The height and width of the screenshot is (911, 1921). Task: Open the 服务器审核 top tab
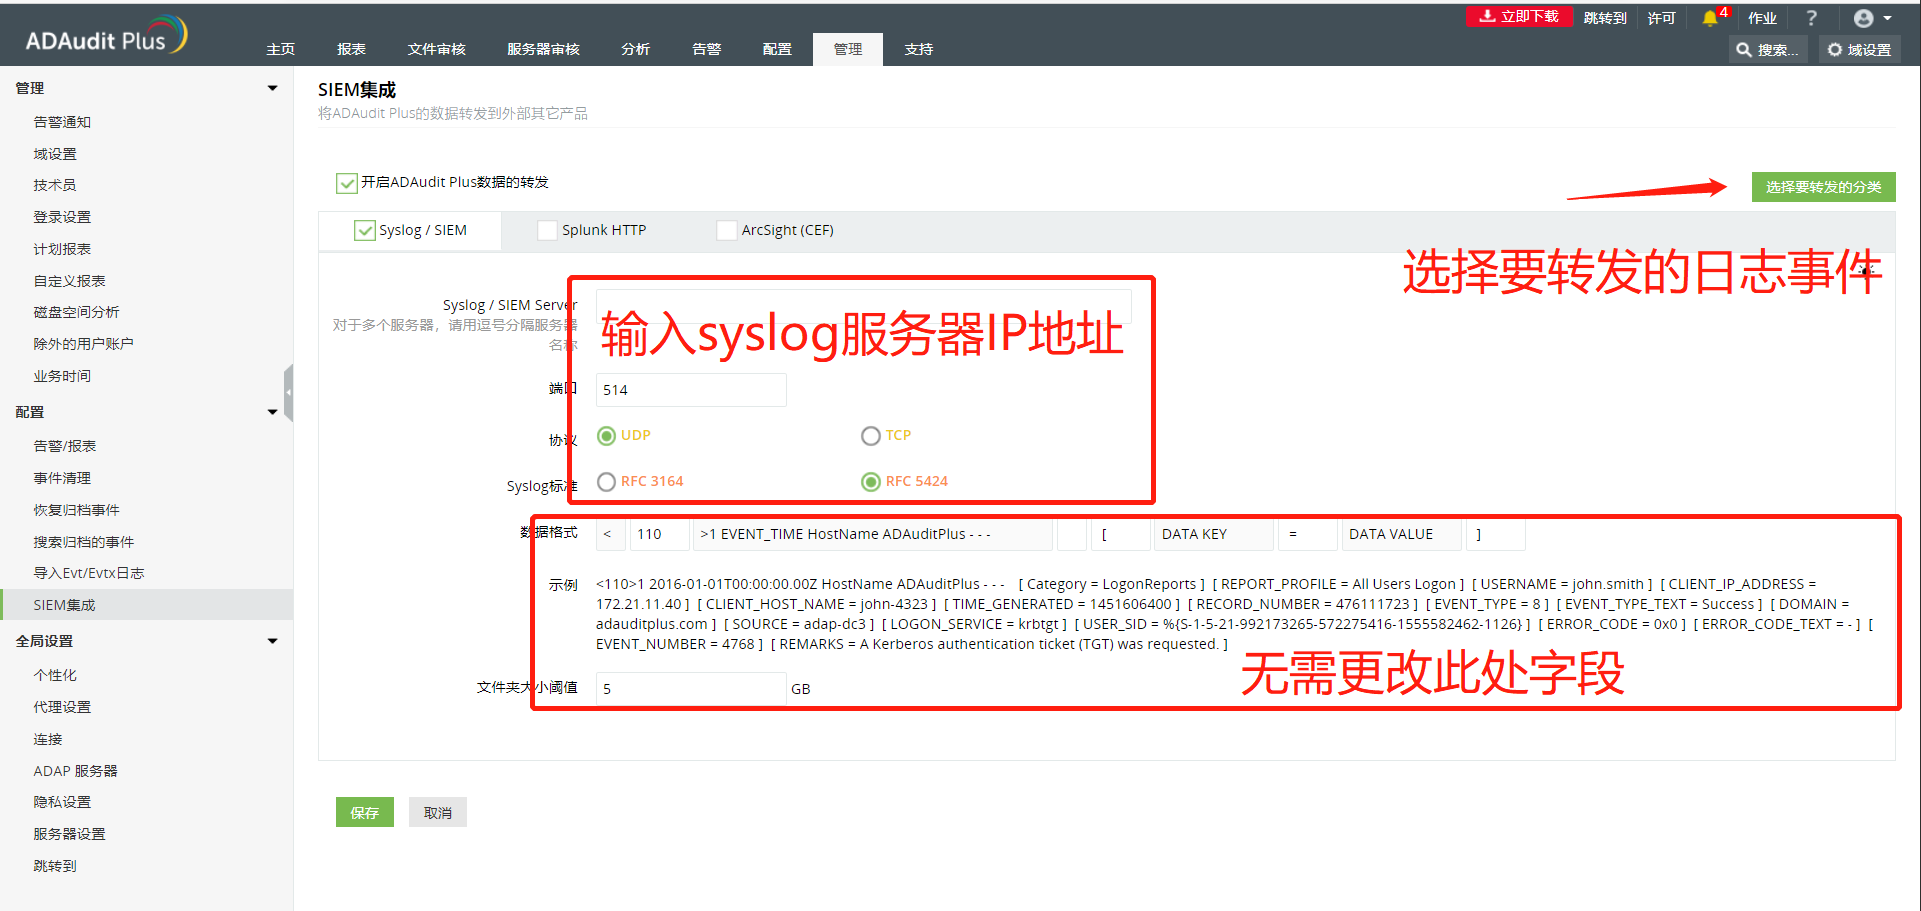[543, 49]
